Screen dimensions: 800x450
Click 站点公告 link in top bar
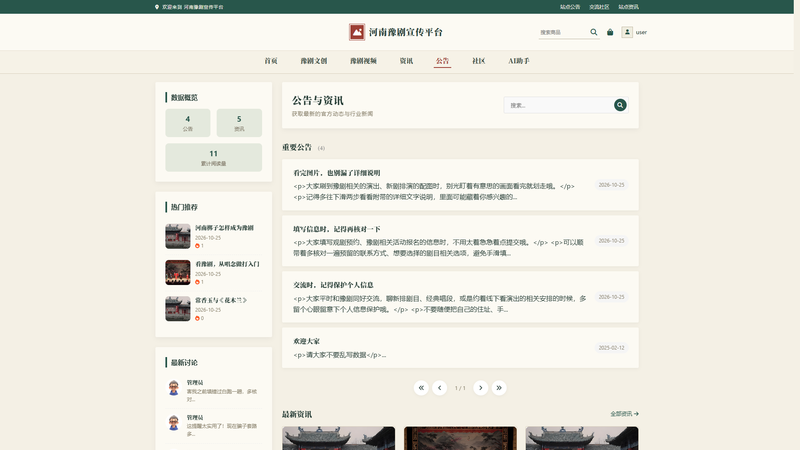pyautogui.click(x=570, y=7)
